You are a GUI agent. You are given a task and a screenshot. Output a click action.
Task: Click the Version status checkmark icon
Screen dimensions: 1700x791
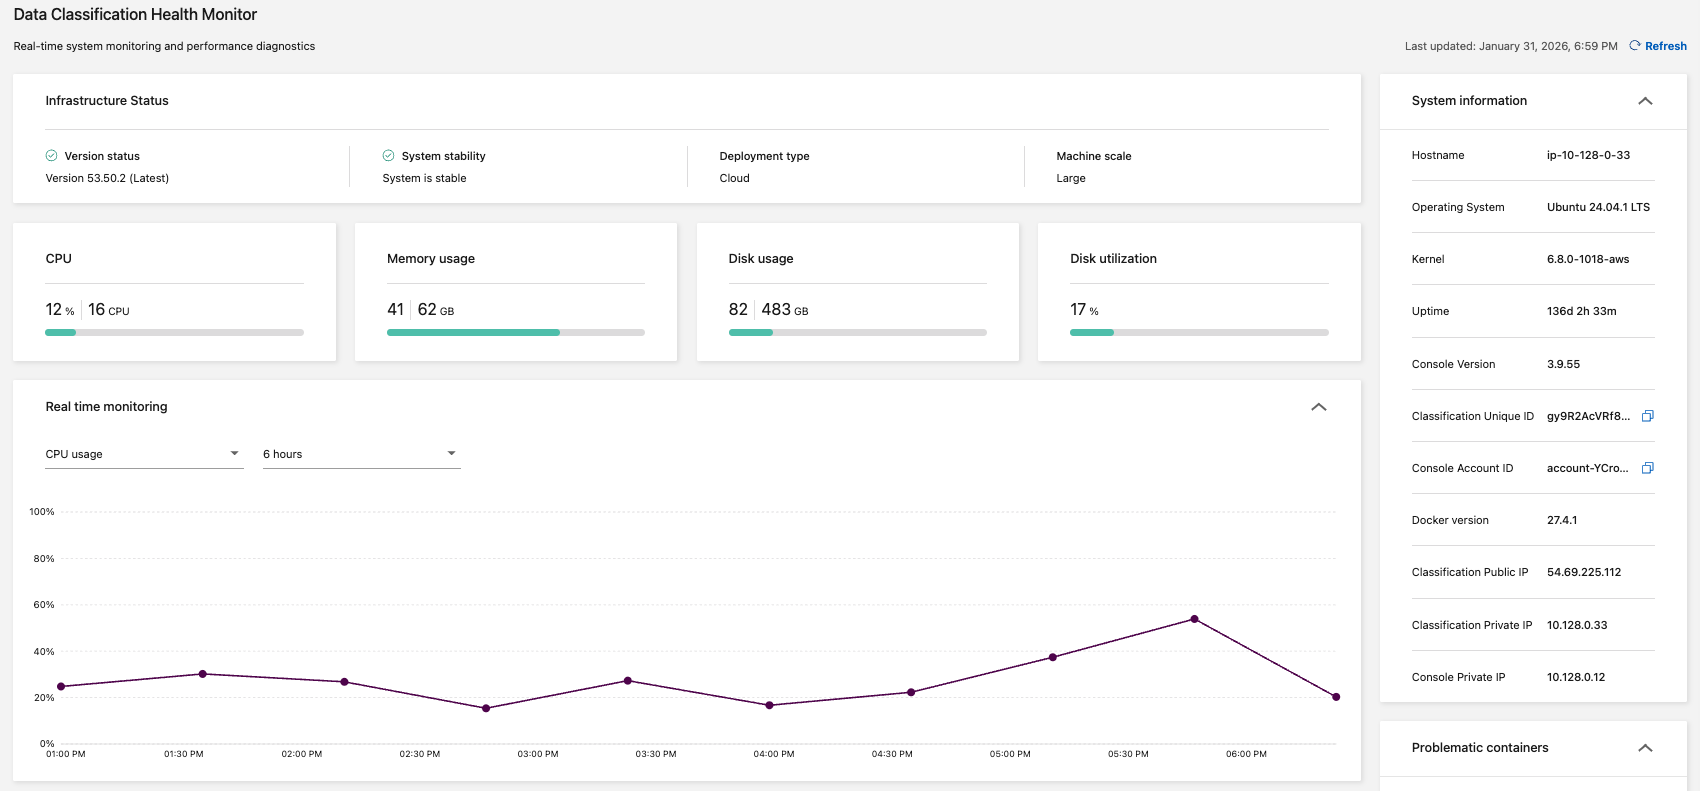pos(51,156)
